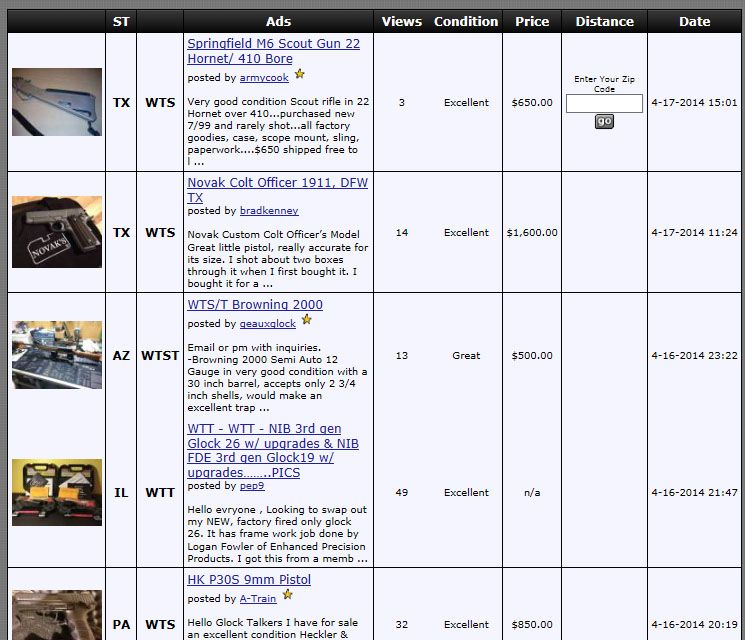This screenshot has height=640, width=745.
Task: View geauxglock's profile
Action: click(267, 324)
